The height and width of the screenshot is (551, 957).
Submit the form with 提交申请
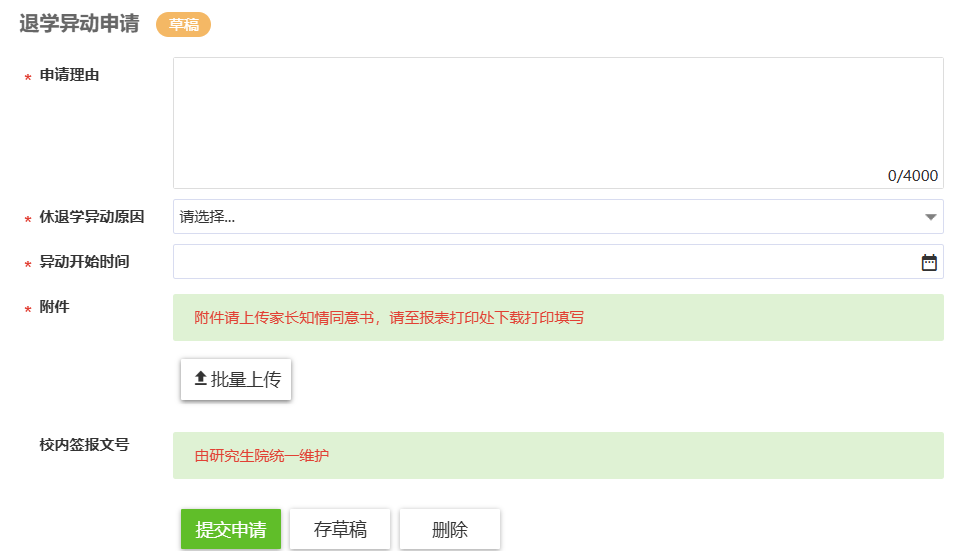point(231,529)
